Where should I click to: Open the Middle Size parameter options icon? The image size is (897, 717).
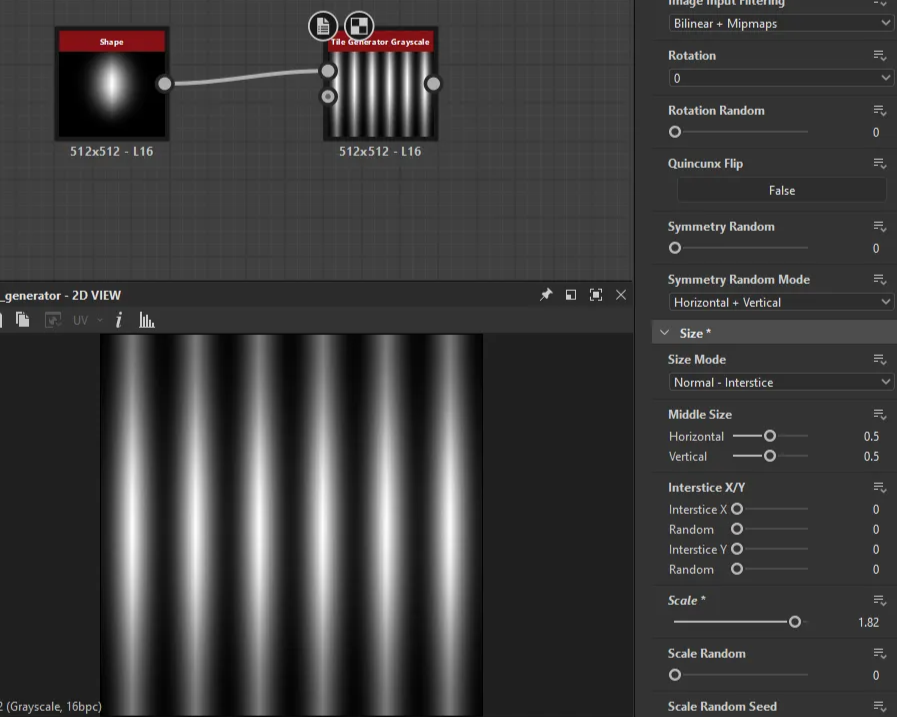point(880,414)
